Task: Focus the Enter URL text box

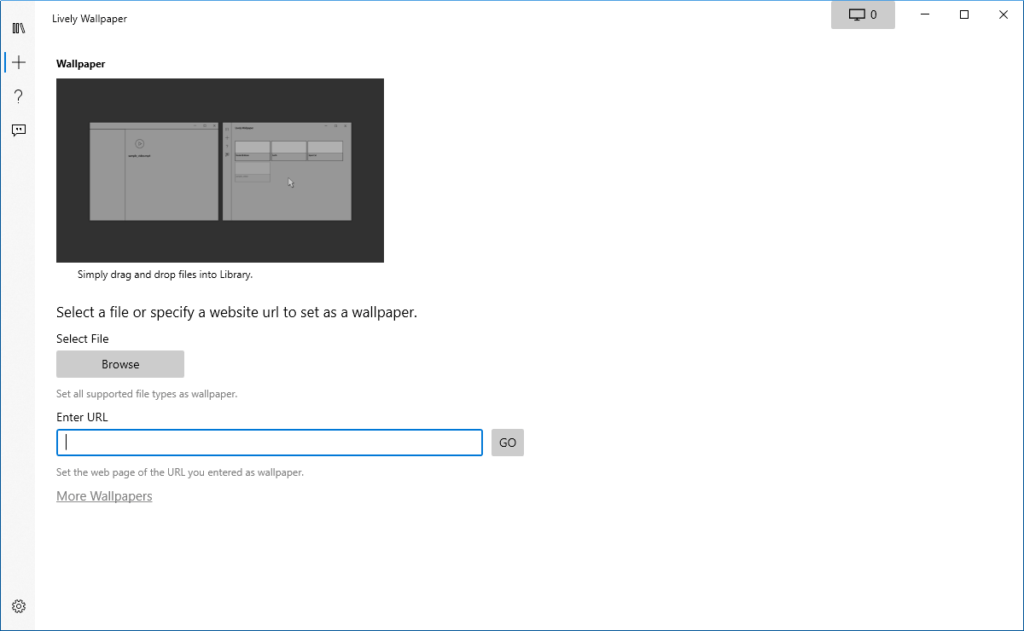Action: [270, 443]
